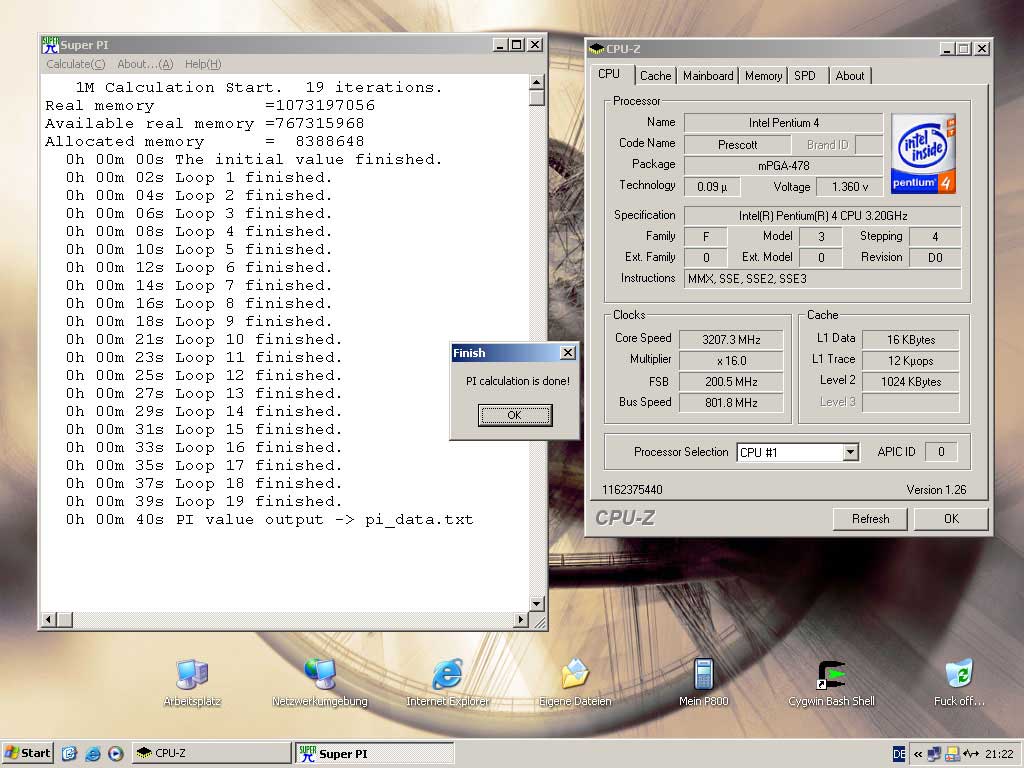Click the Core Speed value field
Image resolution: width=1024 pixels, height=768 pixels.
tap(731, 339)
